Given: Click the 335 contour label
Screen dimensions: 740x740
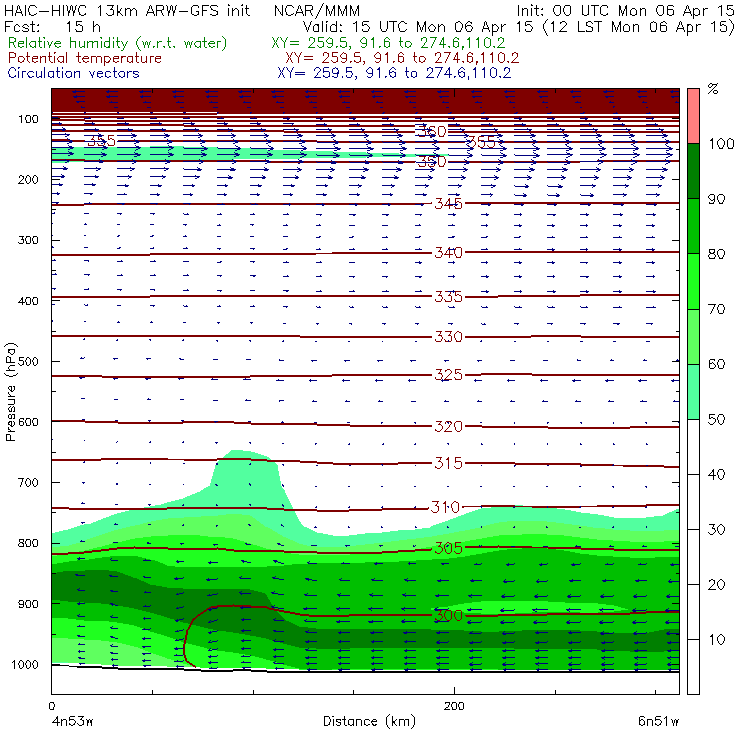Looking at the screenshot, I should pos(448,297).
